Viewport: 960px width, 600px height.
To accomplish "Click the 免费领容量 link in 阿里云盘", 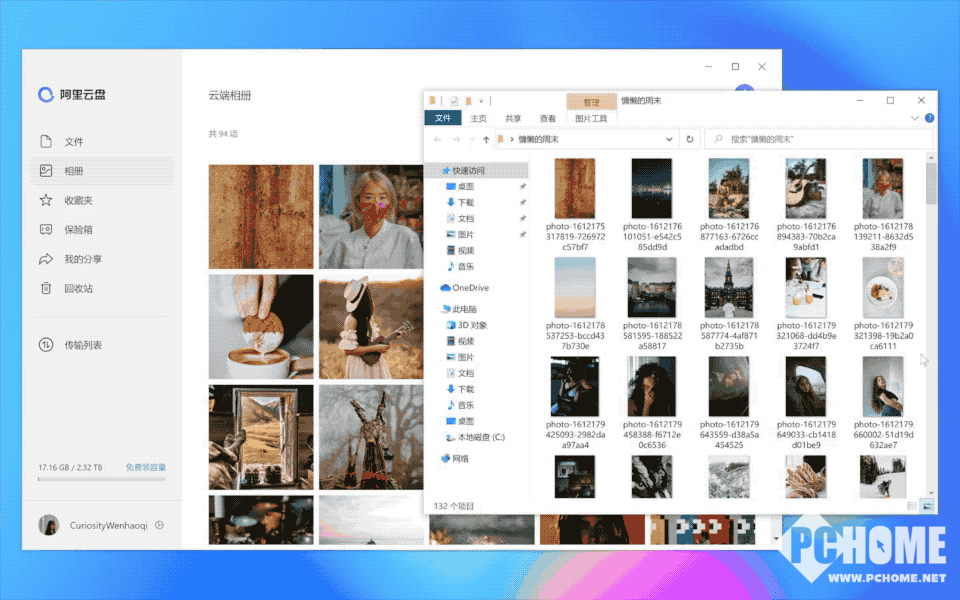I will click(x=146, y=467).
